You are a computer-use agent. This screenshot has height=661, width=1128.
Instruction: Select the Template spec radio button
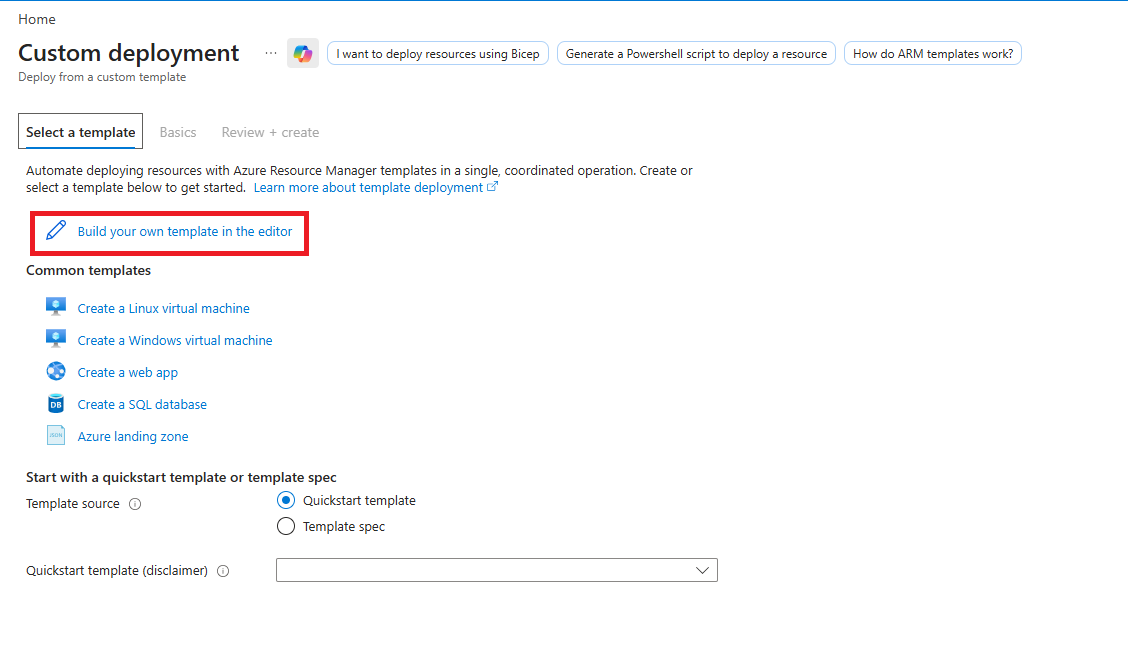pyautogui.click(x=286, y=526)
